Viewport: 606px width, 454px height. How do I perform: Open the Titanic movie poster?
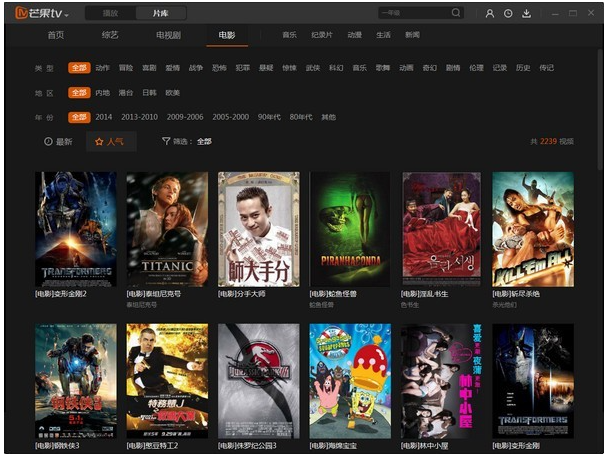click(167, 229)
